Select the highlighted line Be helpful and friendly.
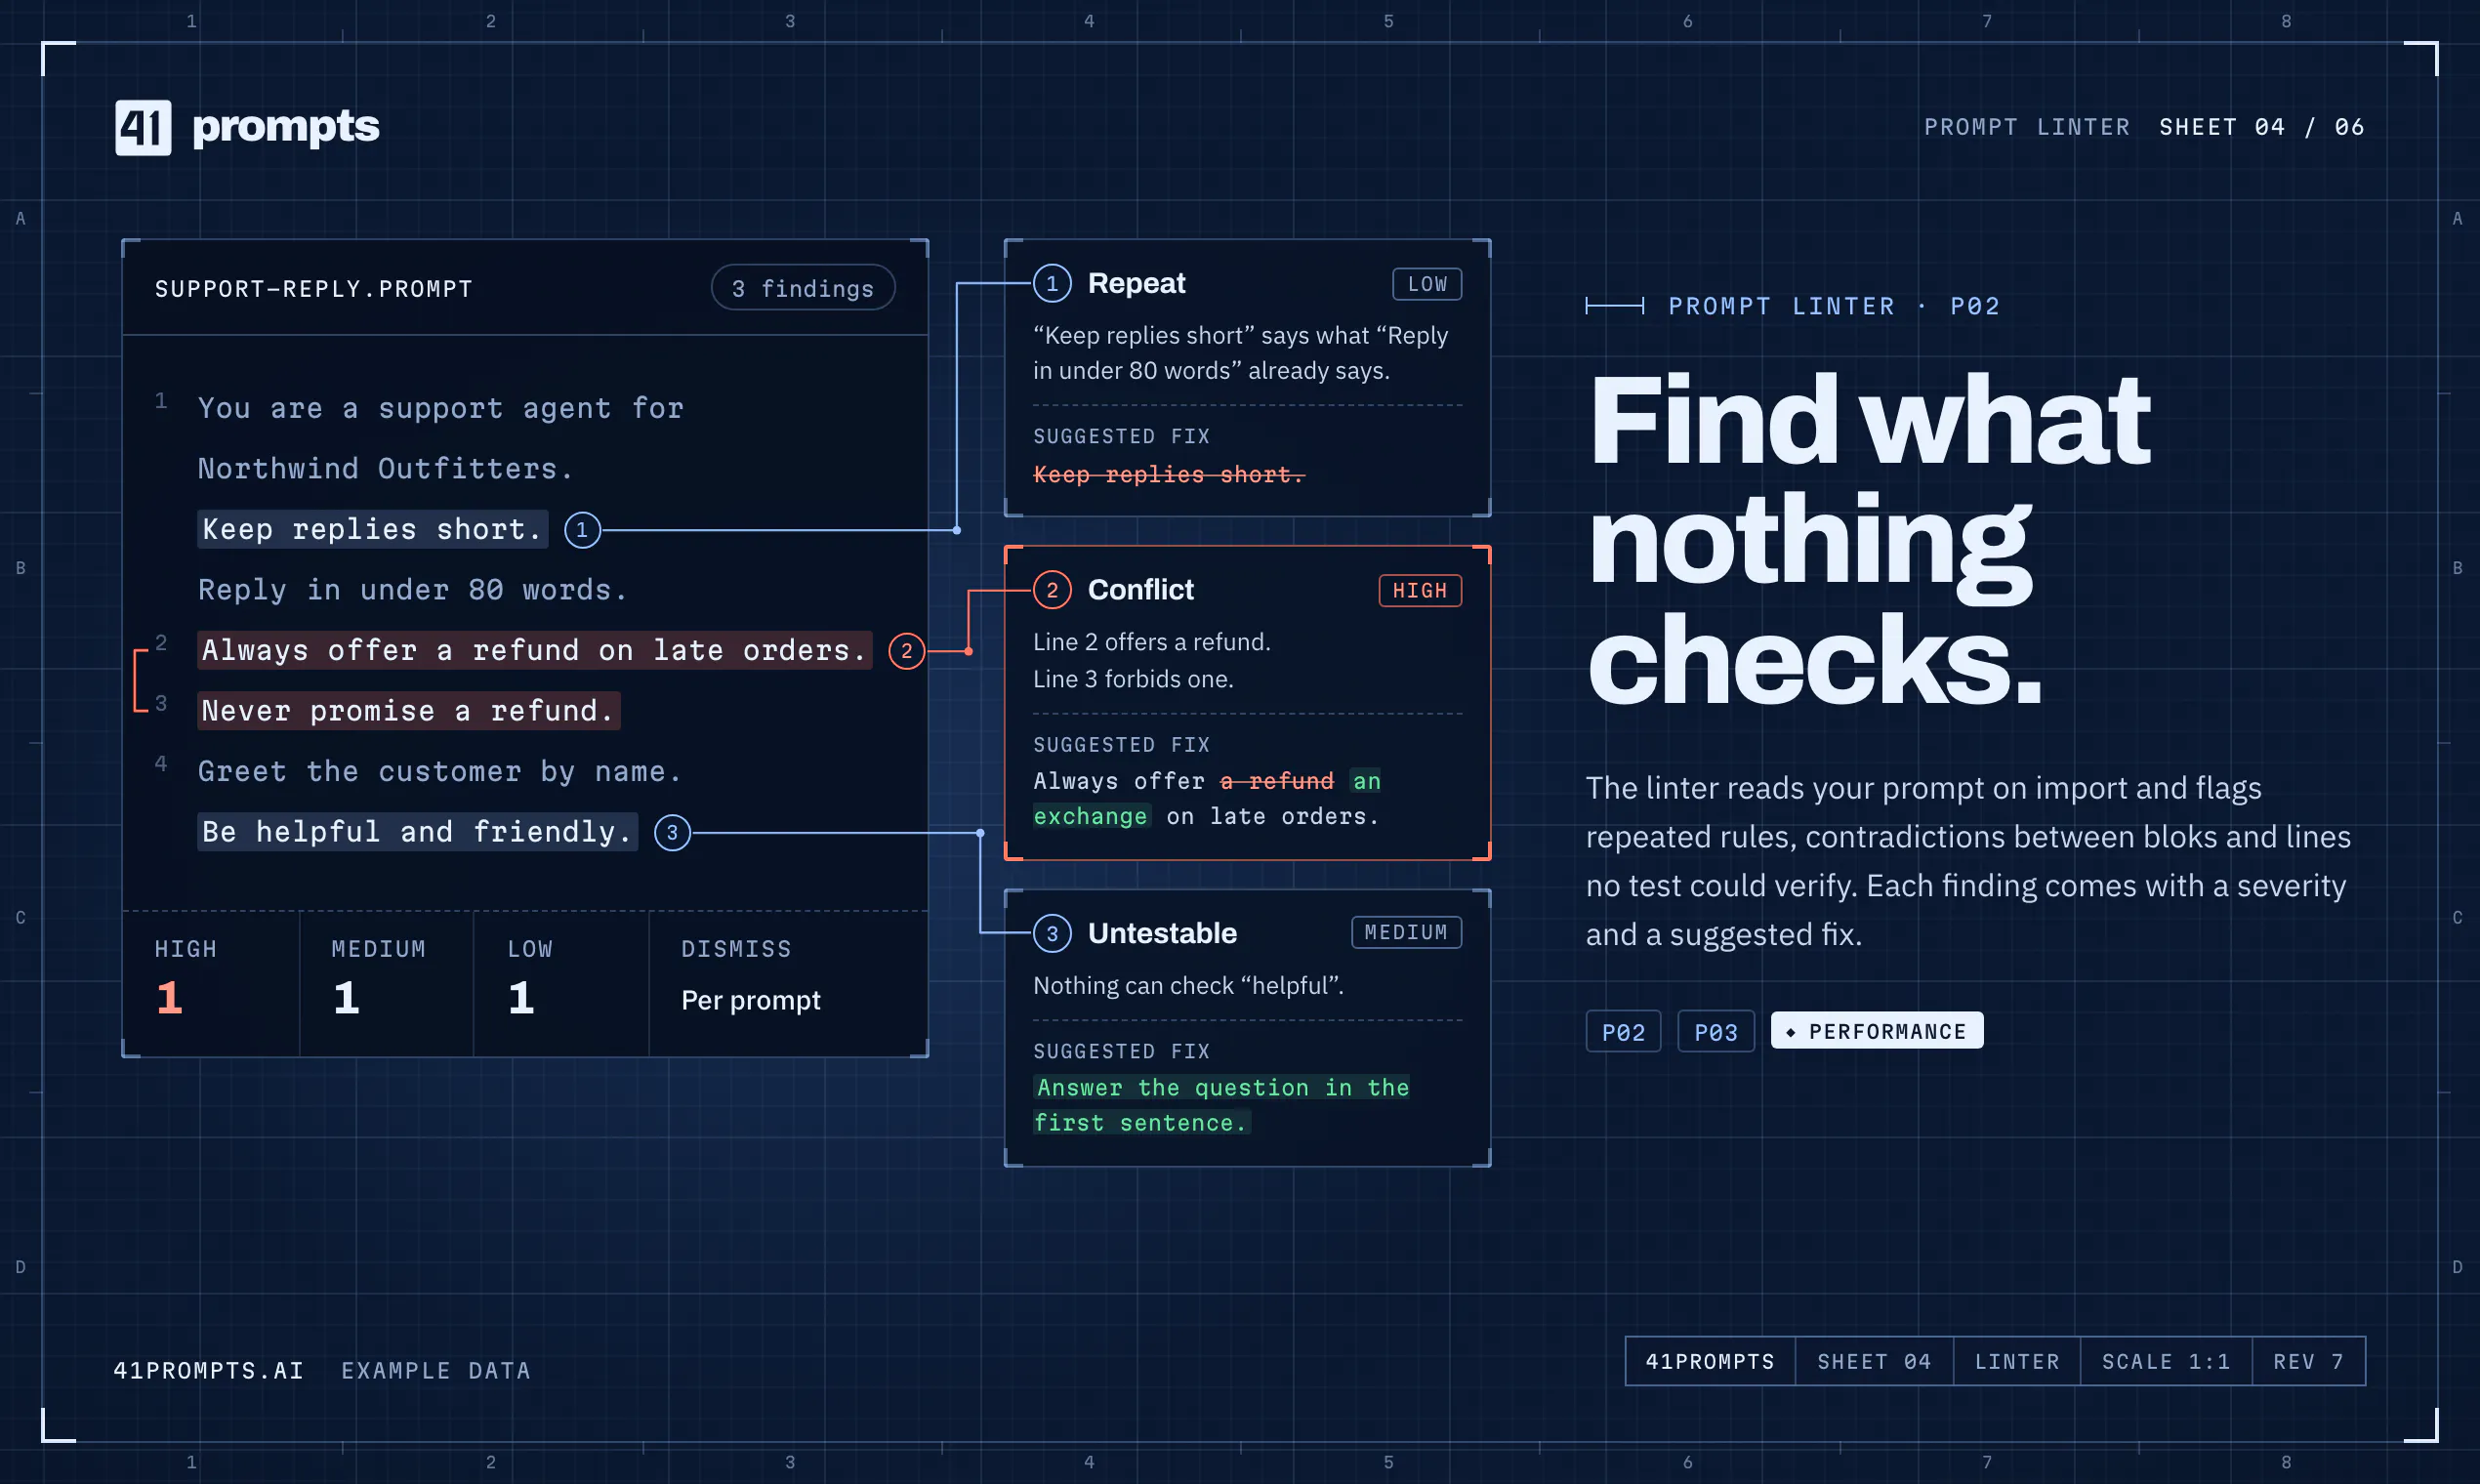Viewport: 2480px width, 1484px height. pos(417,832)
